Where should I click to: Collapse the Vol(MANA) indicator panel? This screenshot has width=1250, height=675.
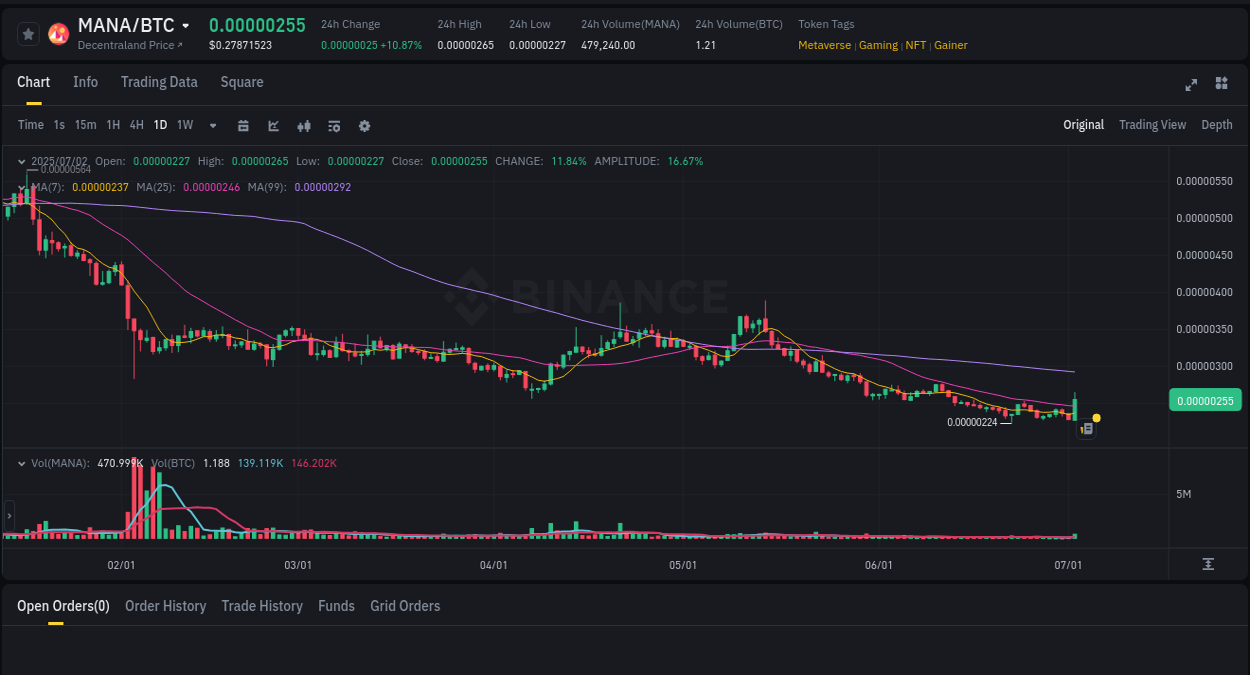tap(21, 461)
